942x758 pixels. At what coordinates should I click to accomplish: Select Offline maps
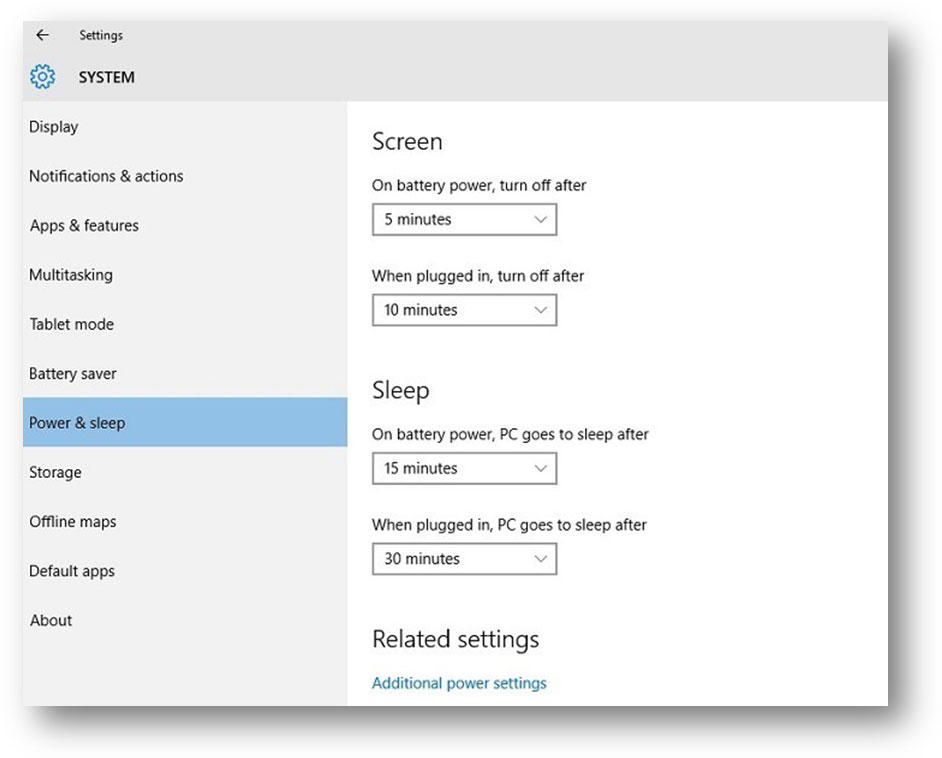pyautogui.click(x=70, y=521)
